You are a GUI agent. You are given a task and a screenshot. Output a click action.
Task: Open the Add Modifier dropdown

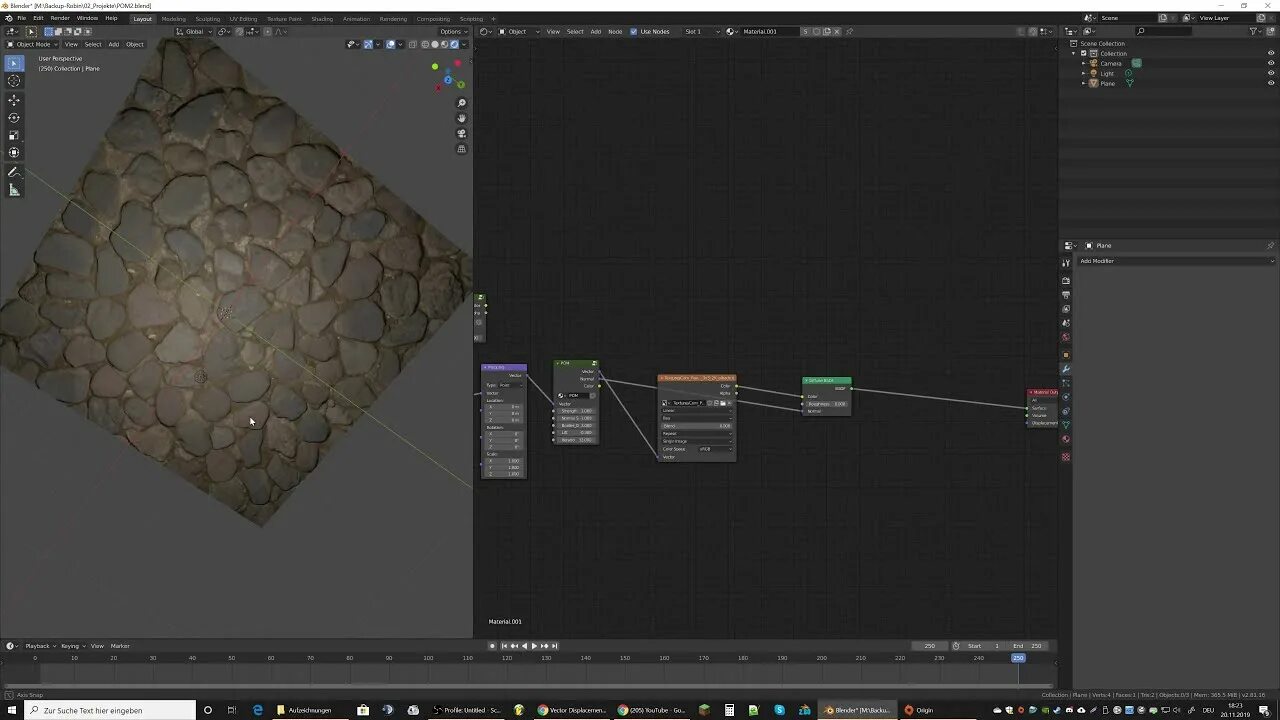click(x=1176, y=261)
